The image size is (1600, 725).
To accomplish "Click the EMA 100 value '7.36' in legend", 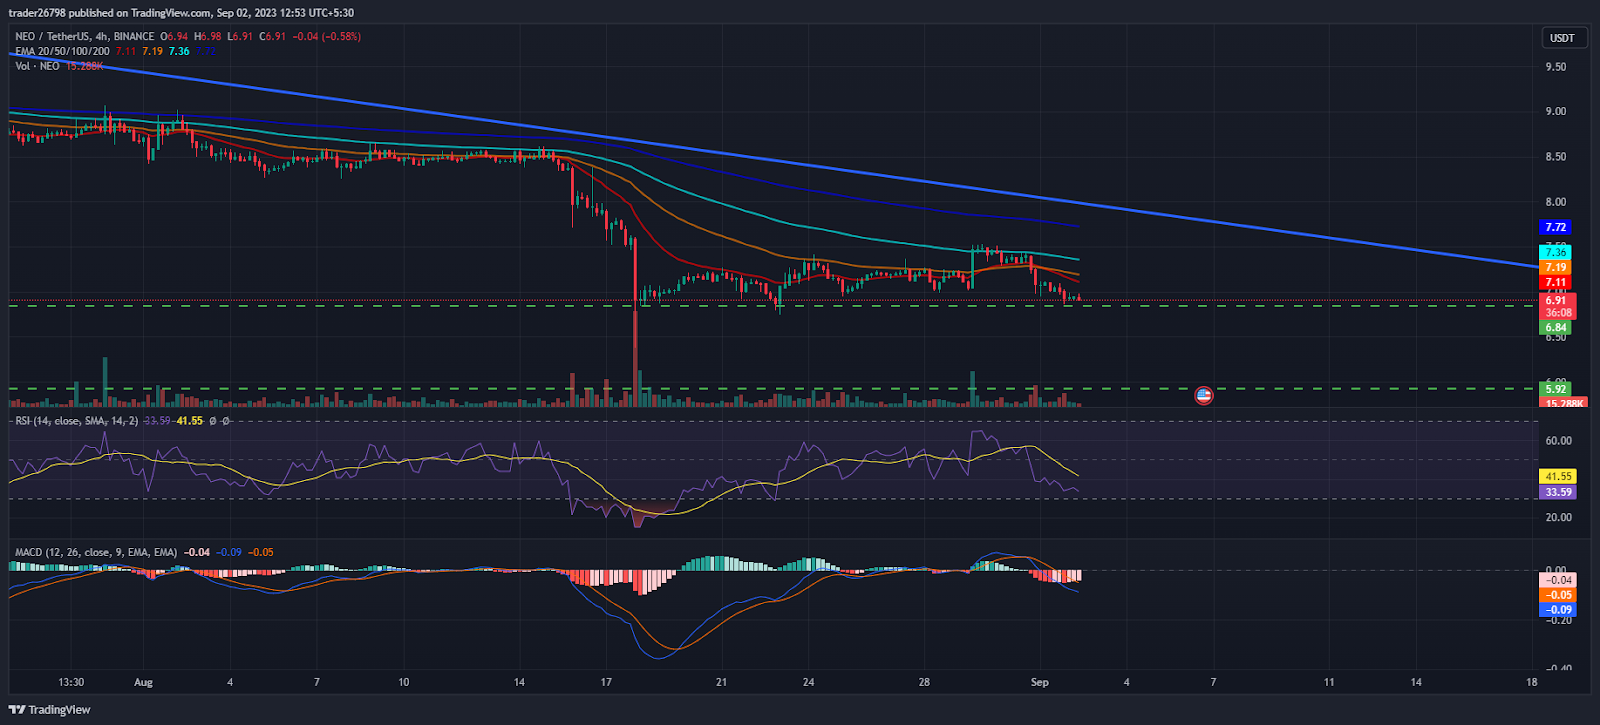I will [x=179, y=51].
